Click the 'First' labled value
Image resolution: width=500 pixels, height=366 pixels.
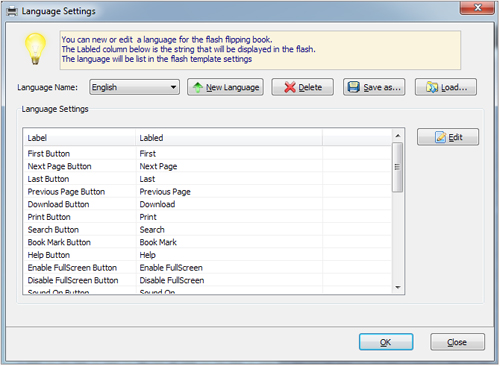tap(148, 154)
